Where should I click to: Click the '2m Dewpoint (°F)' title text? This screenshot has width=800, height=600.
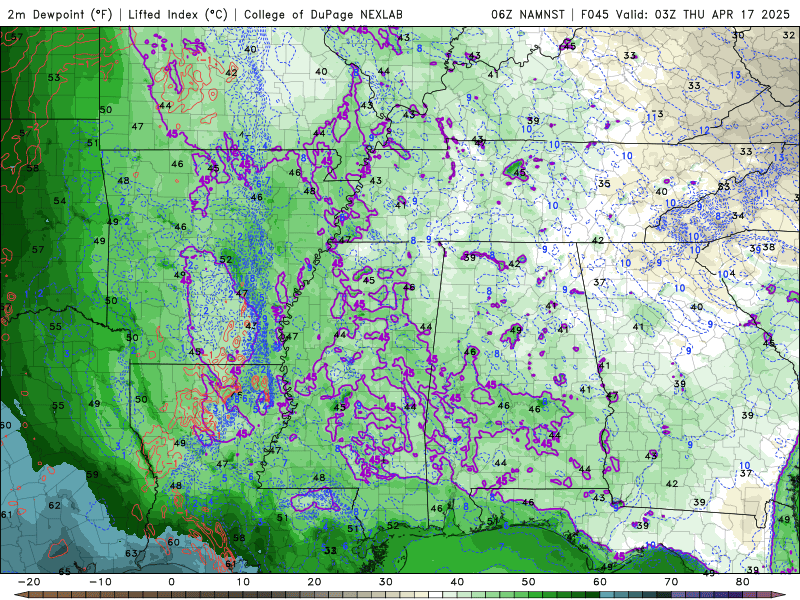(60, 14)
